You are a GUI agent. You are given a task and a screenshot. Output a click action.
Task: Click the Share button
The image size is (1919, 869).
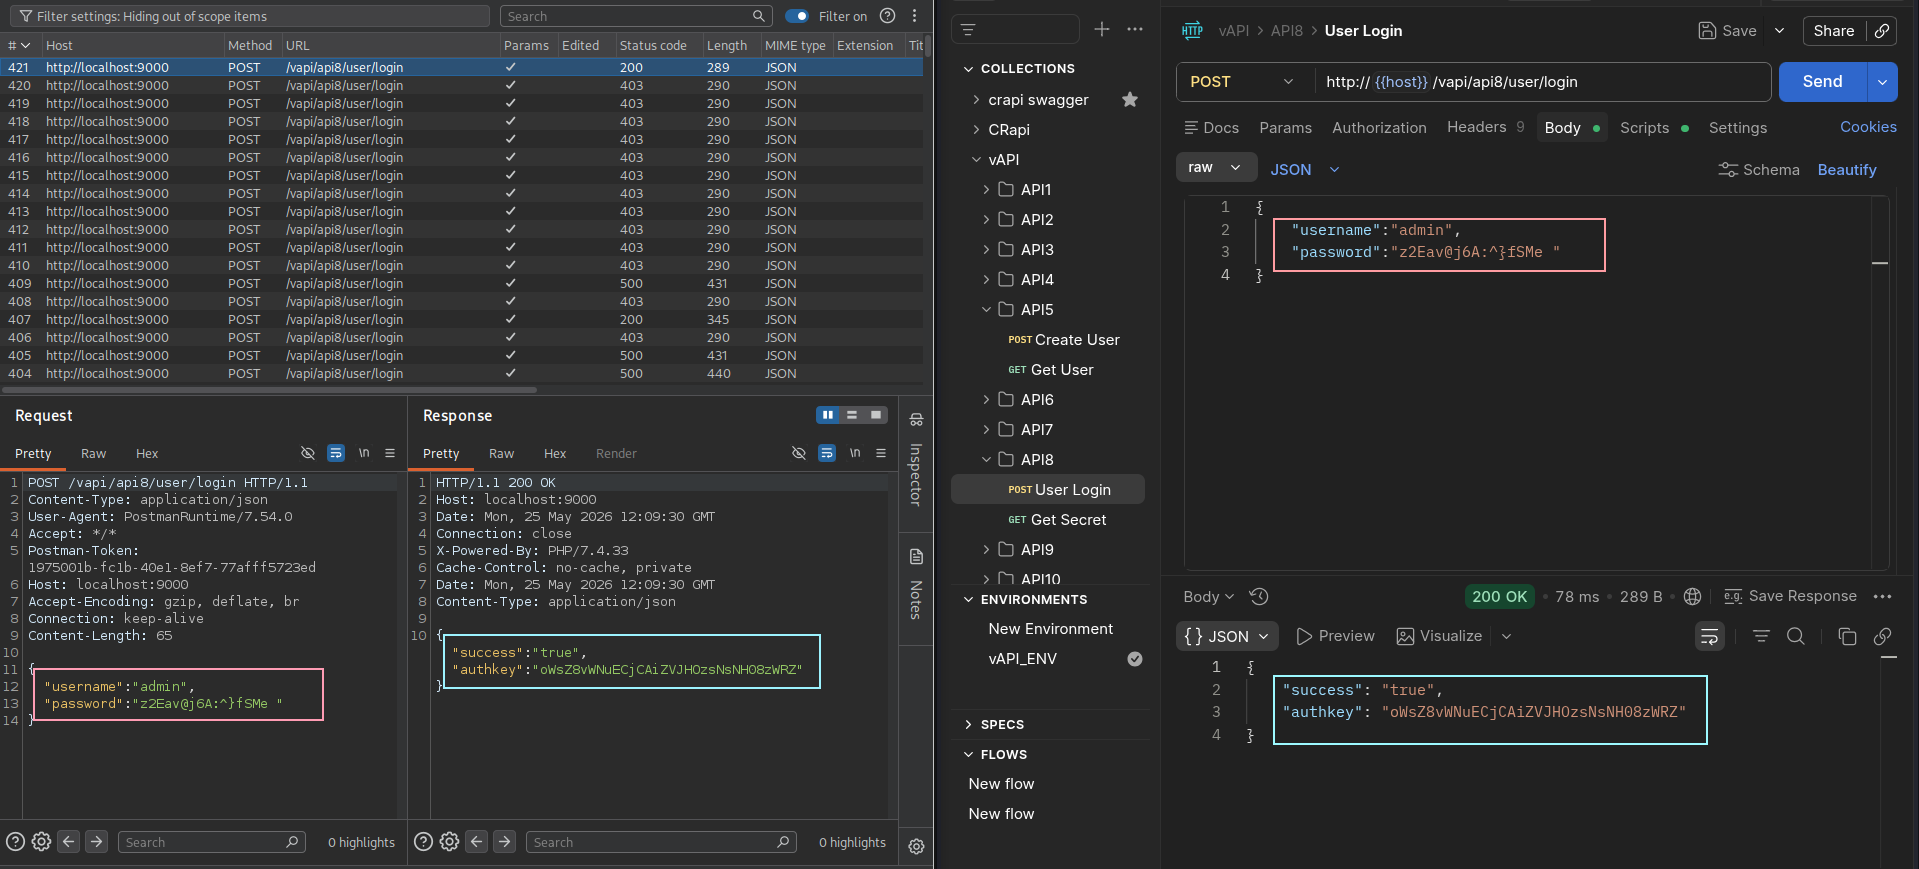pos(1834,31)
